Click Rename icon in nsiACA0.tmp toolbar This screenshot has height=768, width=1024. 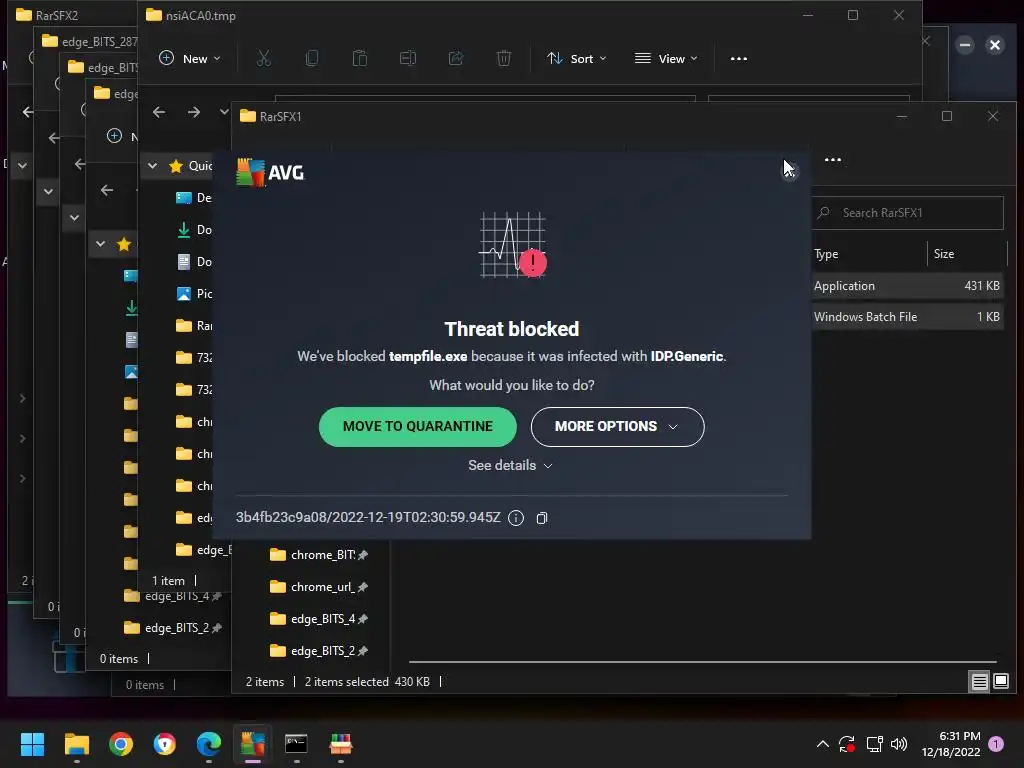click(408, 59)
